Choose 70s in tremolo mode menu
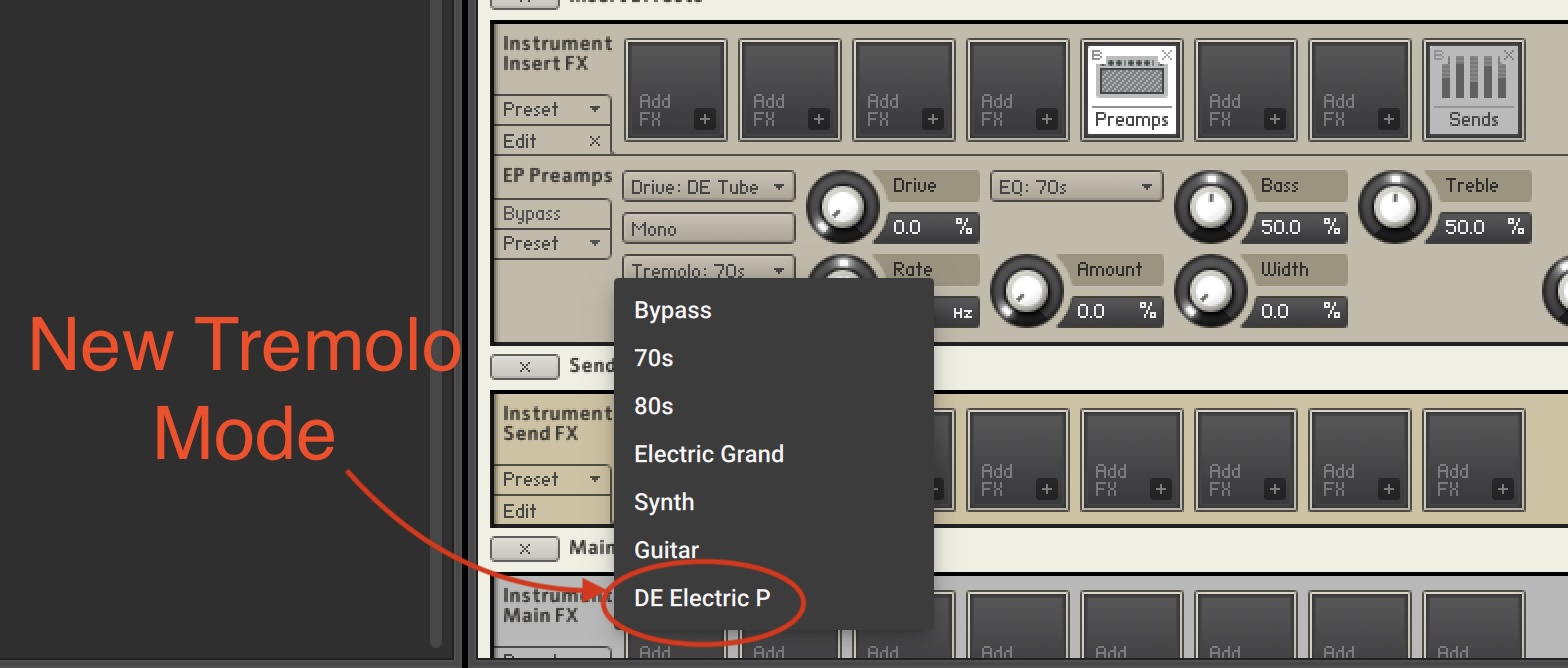 [773, 358]
